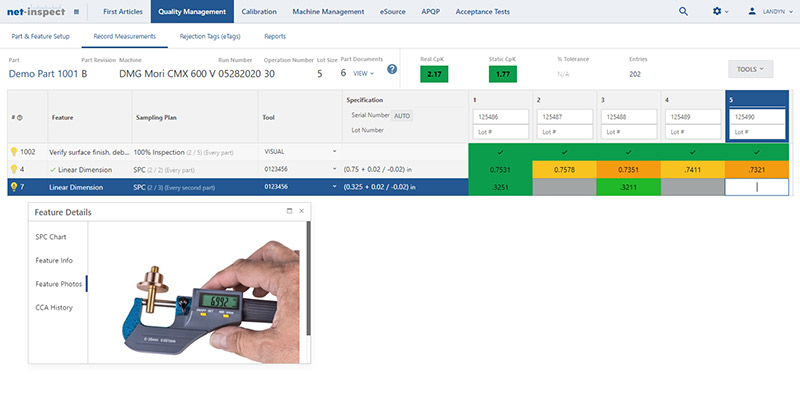The height and width of the screenshot is (399, 800).
Task: Edit serial number field 125487
Action: (565, 116)
